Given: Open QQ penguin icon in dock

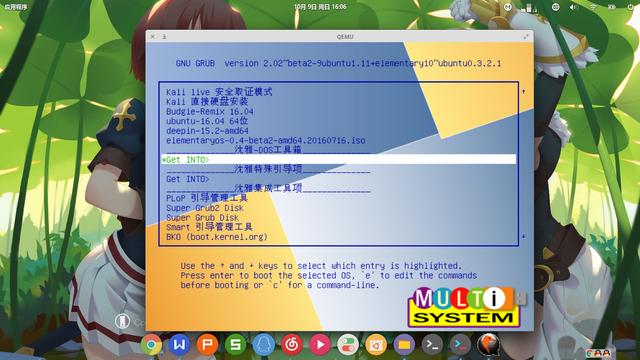Looking at the screenshot, I should point(264,345).
